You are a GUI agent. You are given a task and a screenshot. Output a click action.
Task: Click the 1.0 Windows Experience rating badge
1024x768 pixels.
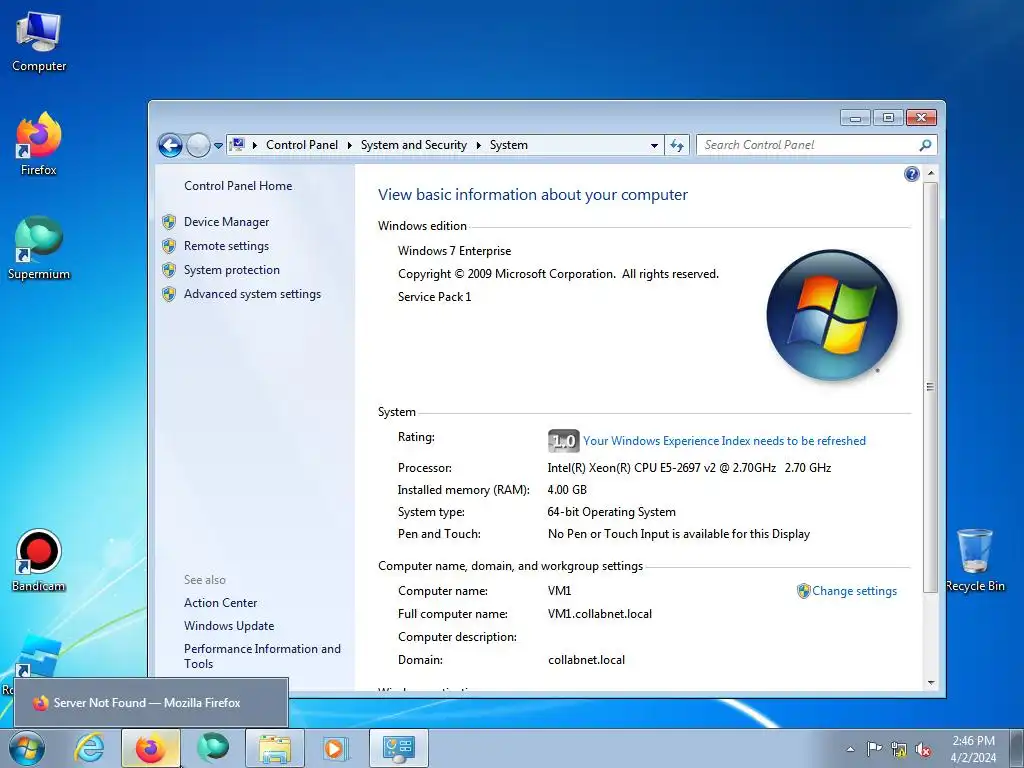563,441
